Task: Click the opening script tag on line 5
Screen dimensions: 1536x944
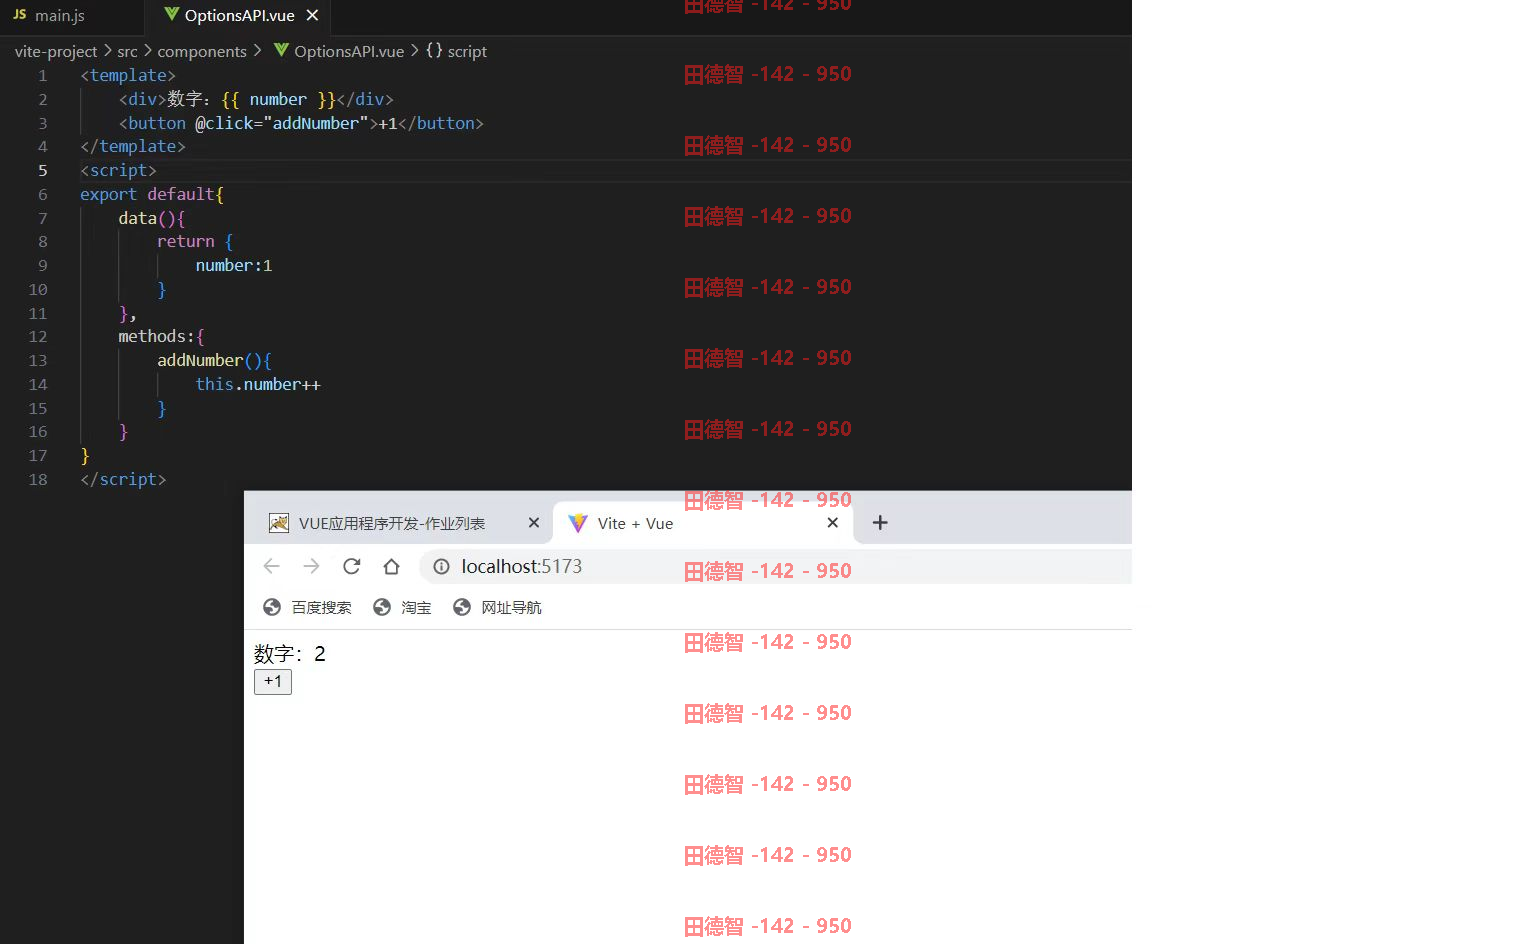Action: 118,171
